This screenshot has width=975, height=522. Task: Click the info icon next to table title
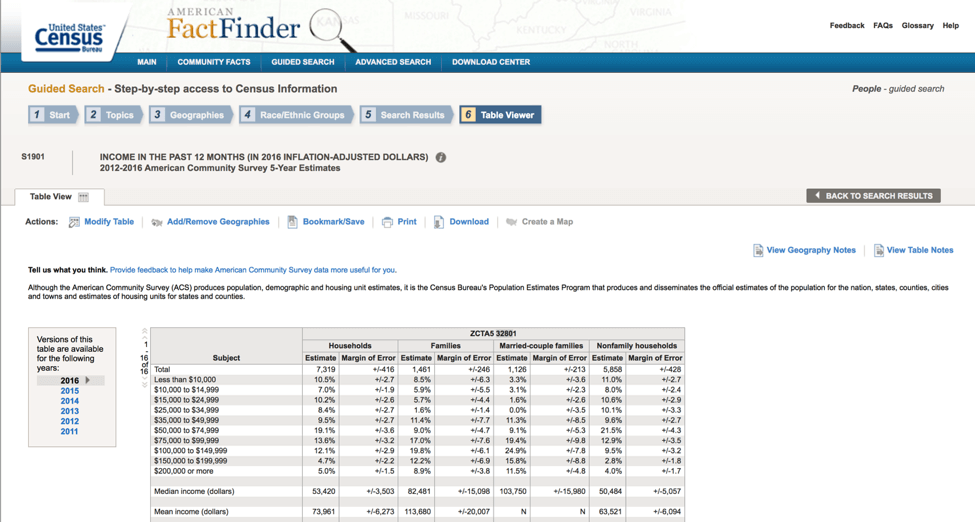[x=441, y=157]
